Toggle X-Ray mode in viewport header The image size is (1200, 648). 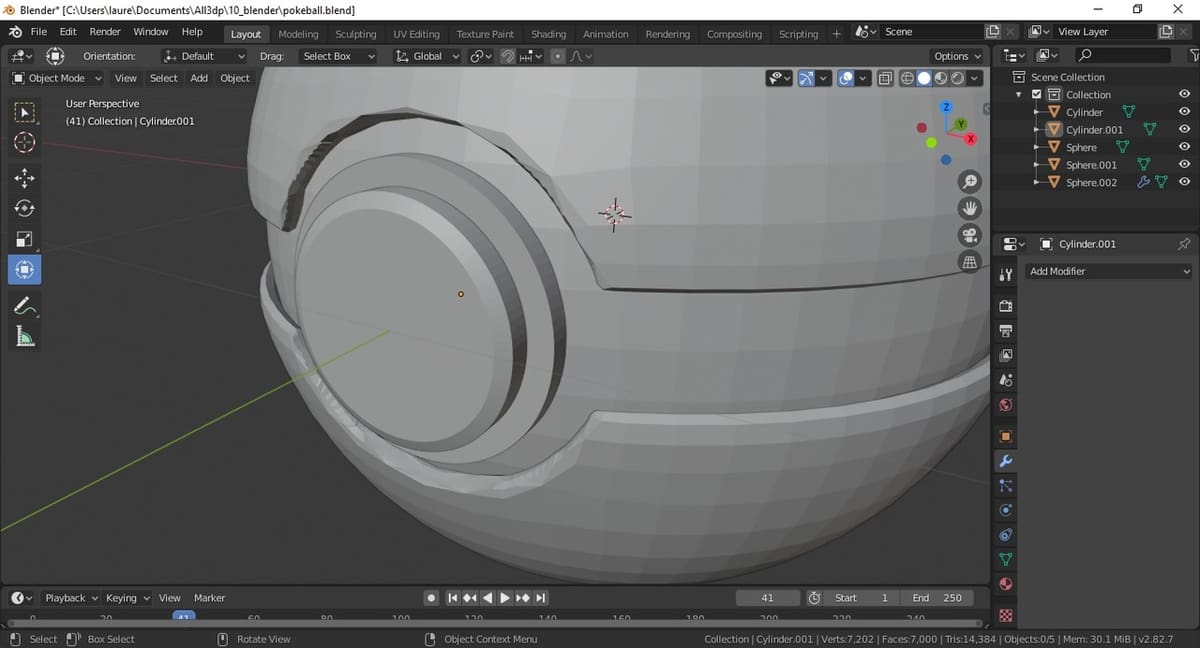pyautogui.click(x=887, y=78)
